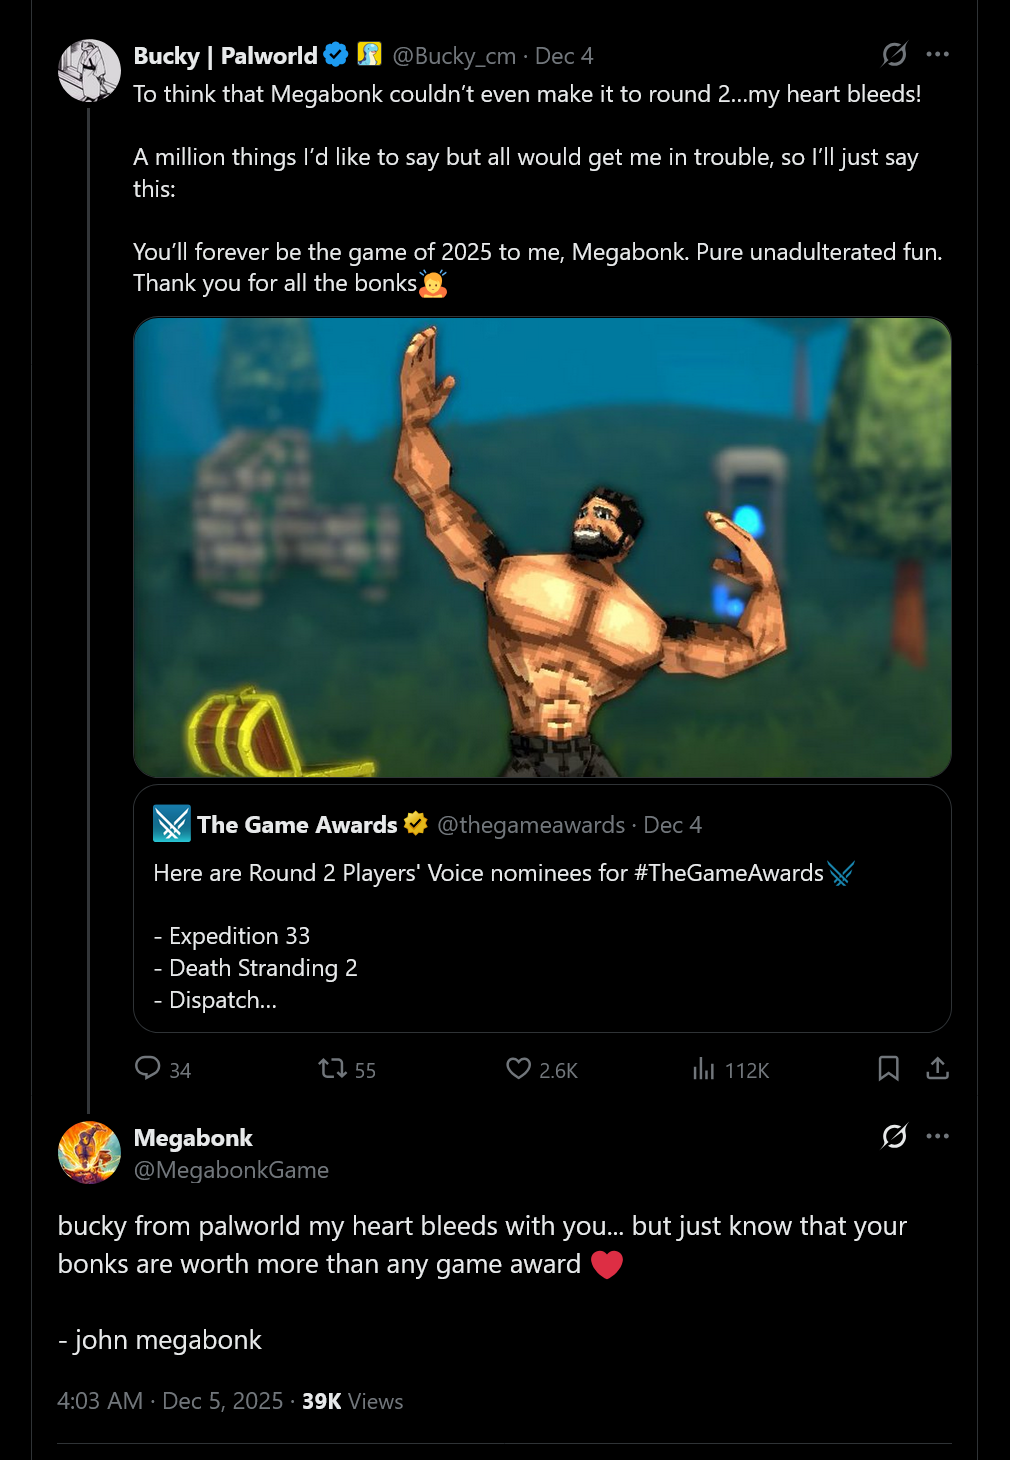Repost Bucky's Megabonk post
1010x1460 pixels.
[x=333, y=1069]
